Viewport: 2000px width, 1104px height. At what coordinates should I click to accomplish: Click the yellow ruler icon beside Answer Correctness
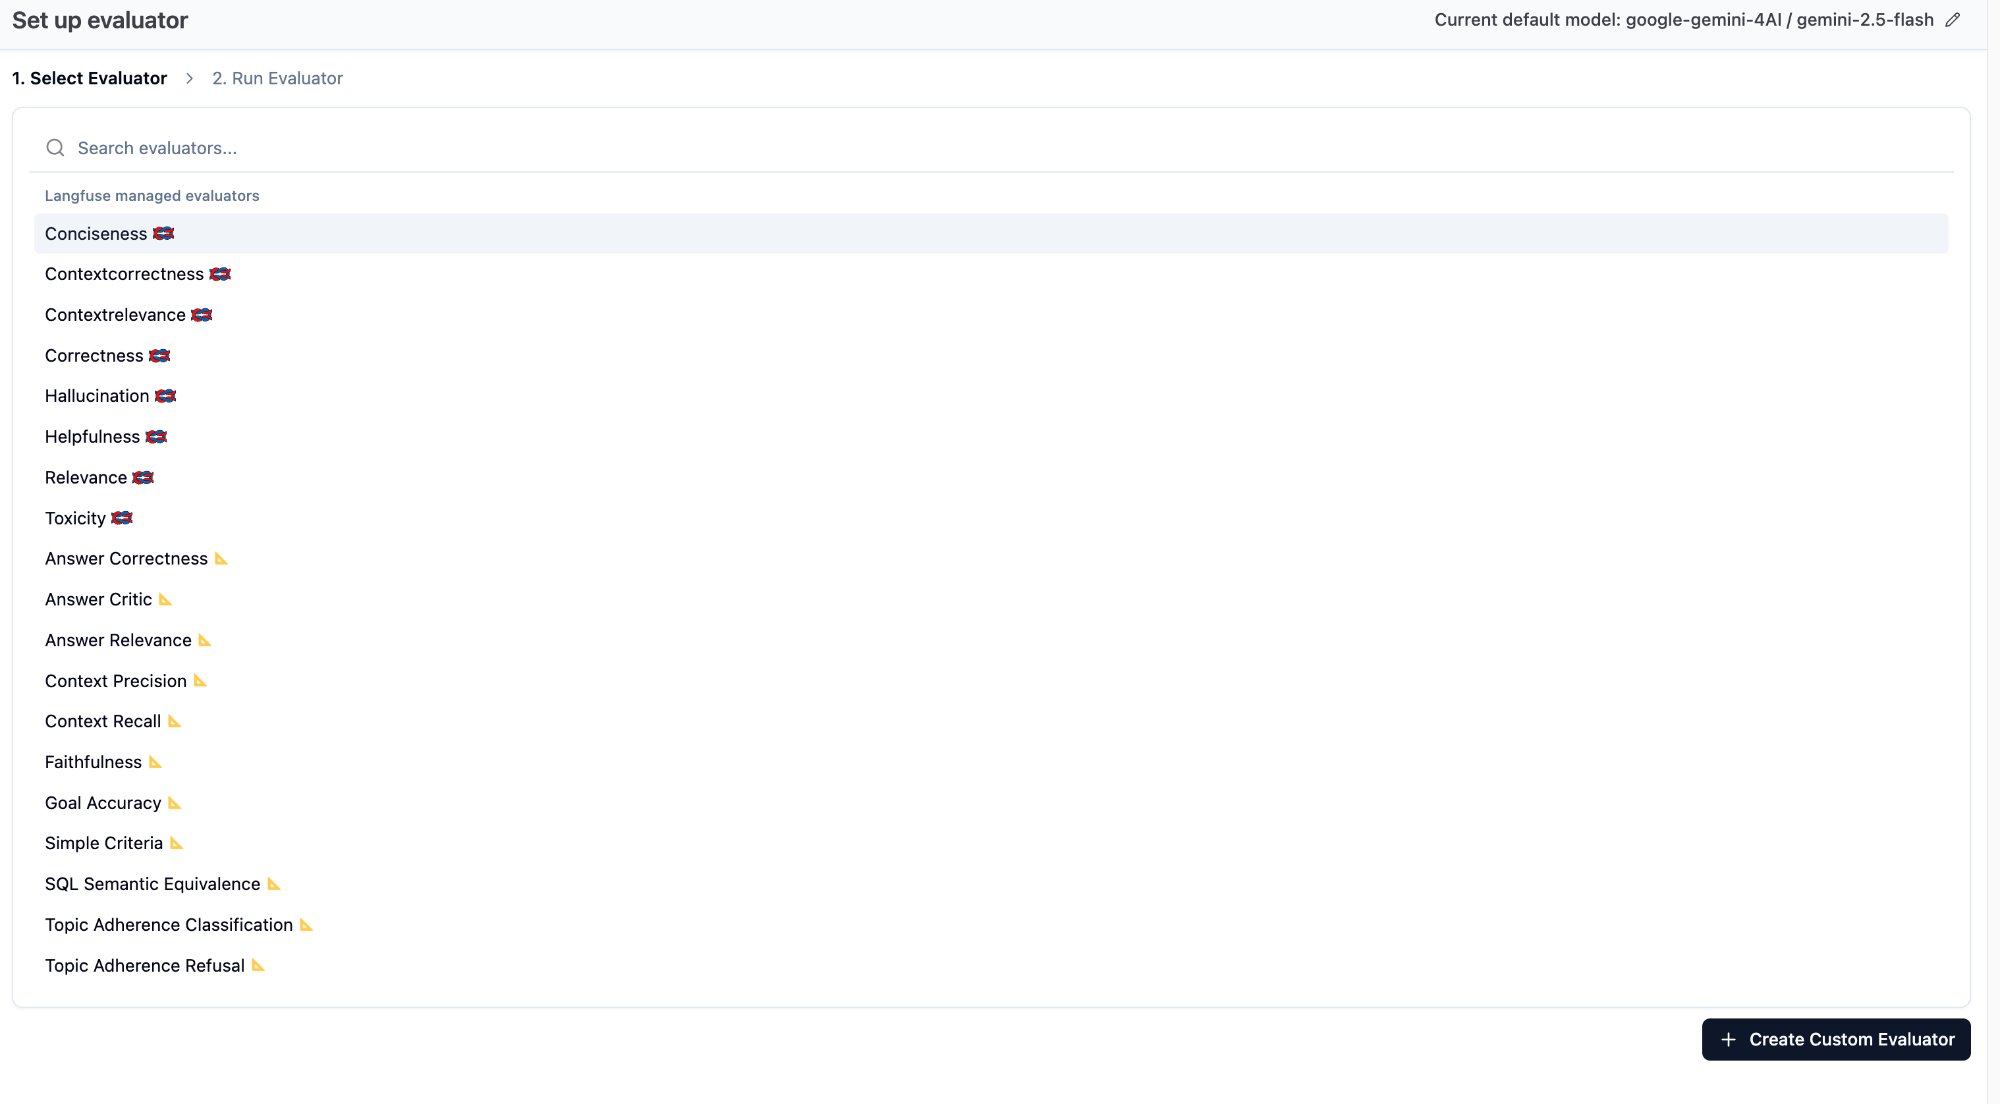click(221, 559)
